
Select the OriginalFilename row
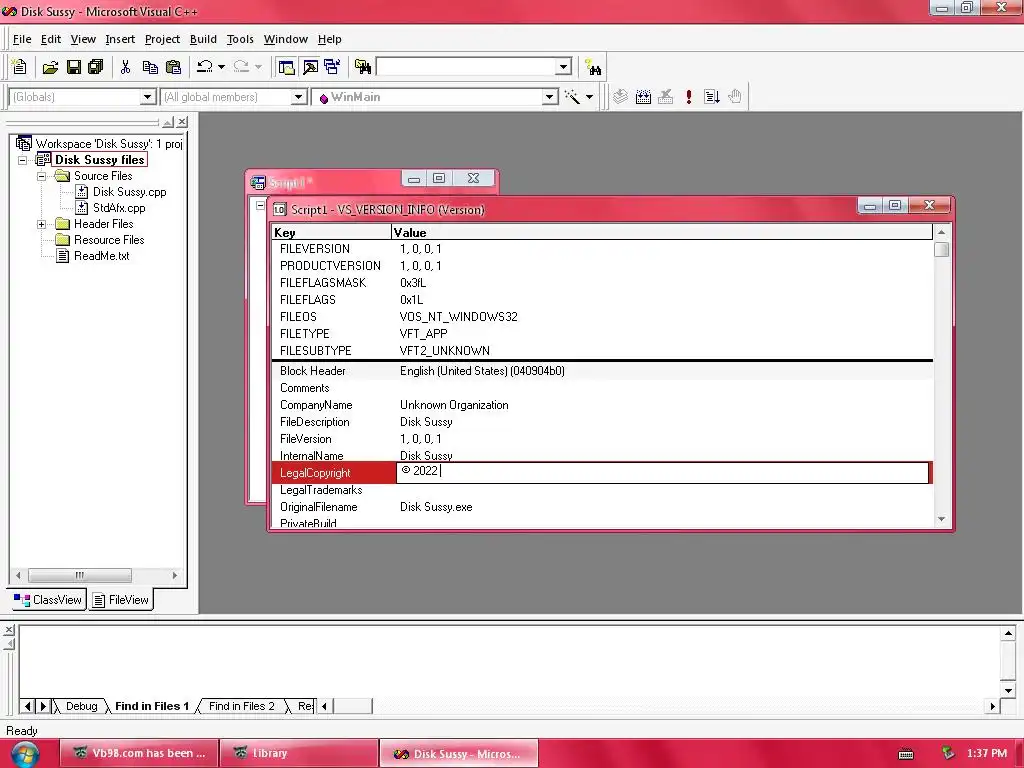coord(601,507)
